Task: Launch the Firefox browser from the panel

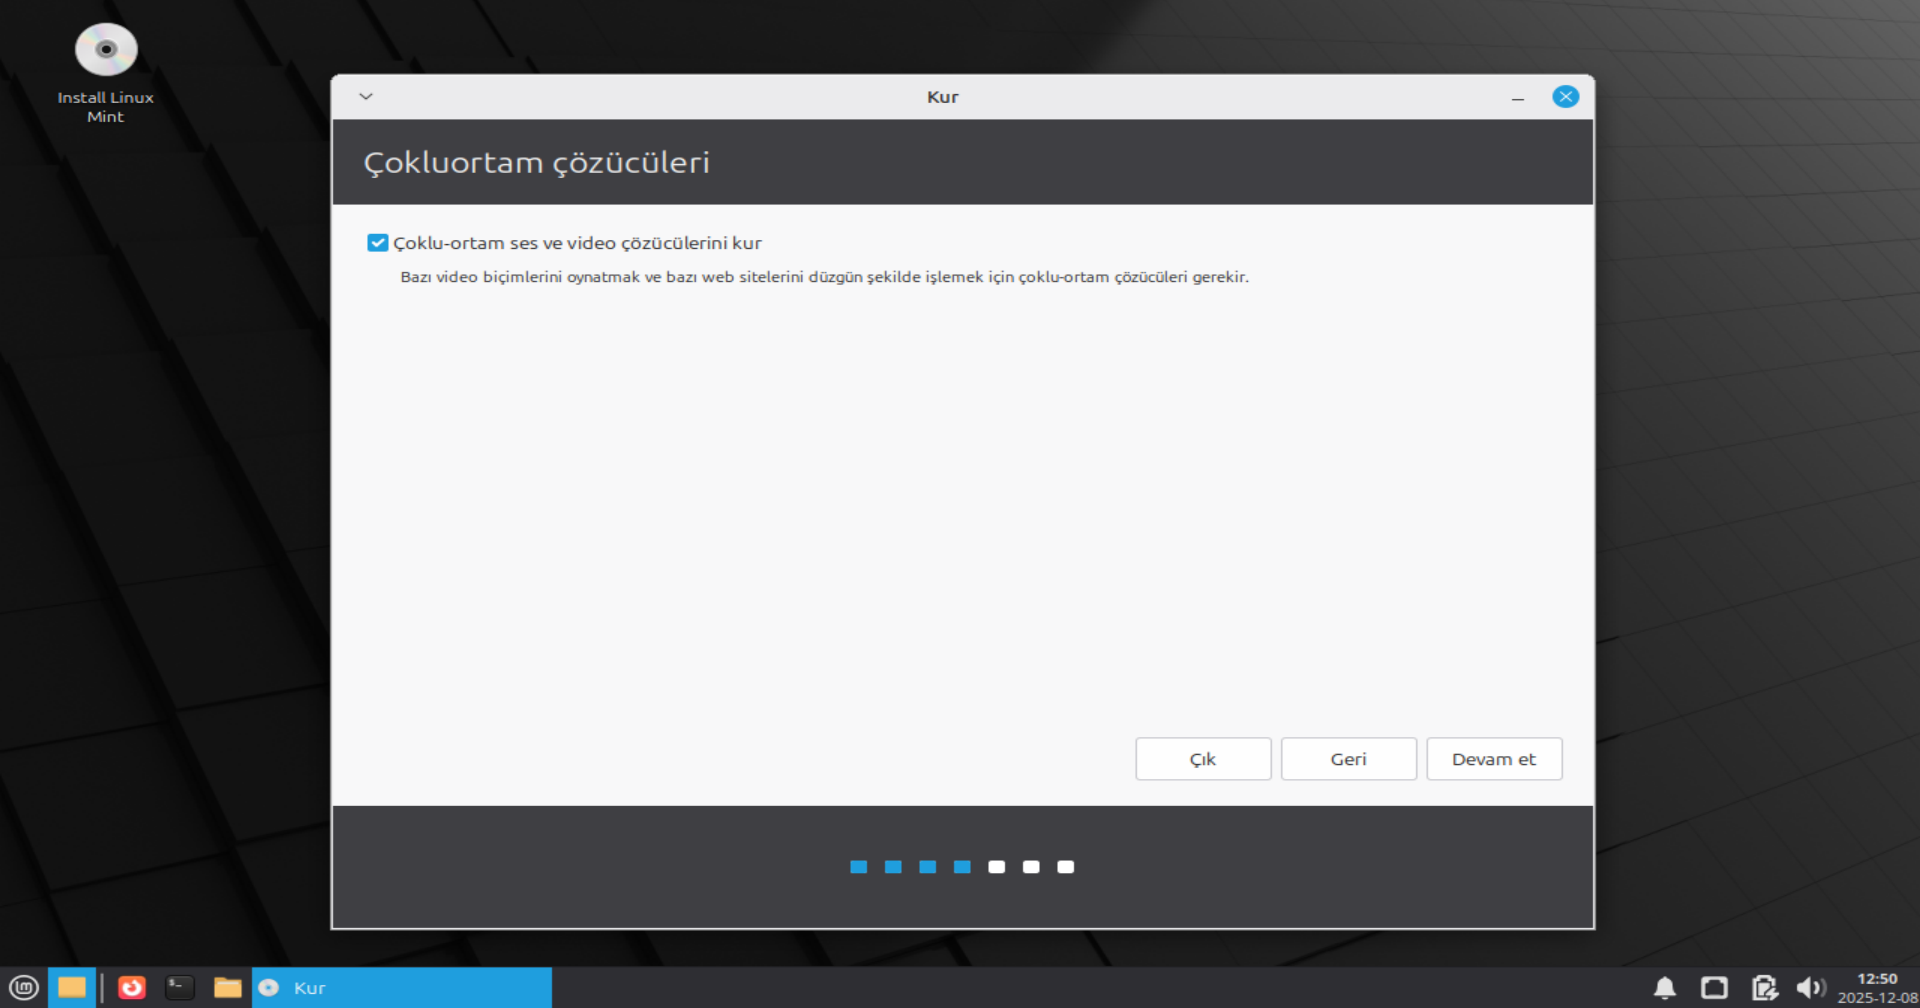Action: pos(132,988)
